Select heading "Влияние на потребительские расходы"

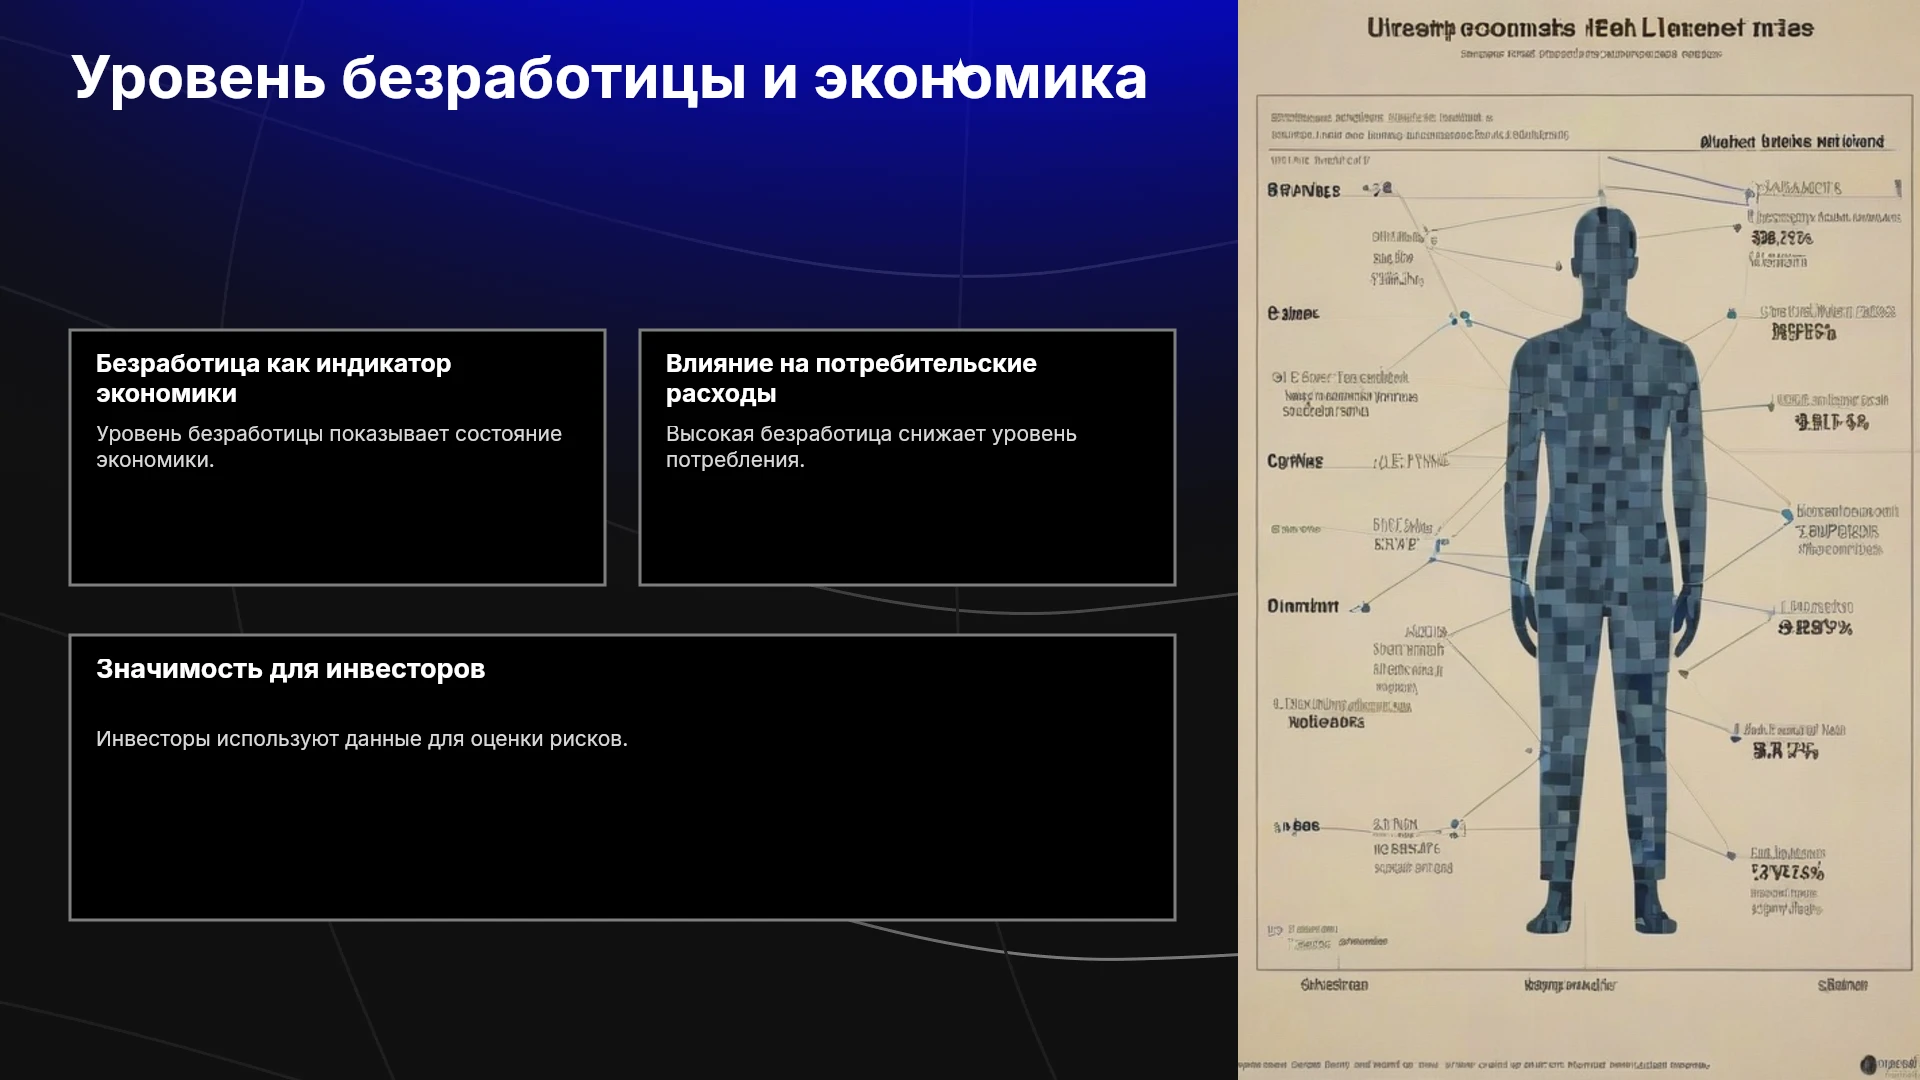pyautogui.click(x=851, y=378)
